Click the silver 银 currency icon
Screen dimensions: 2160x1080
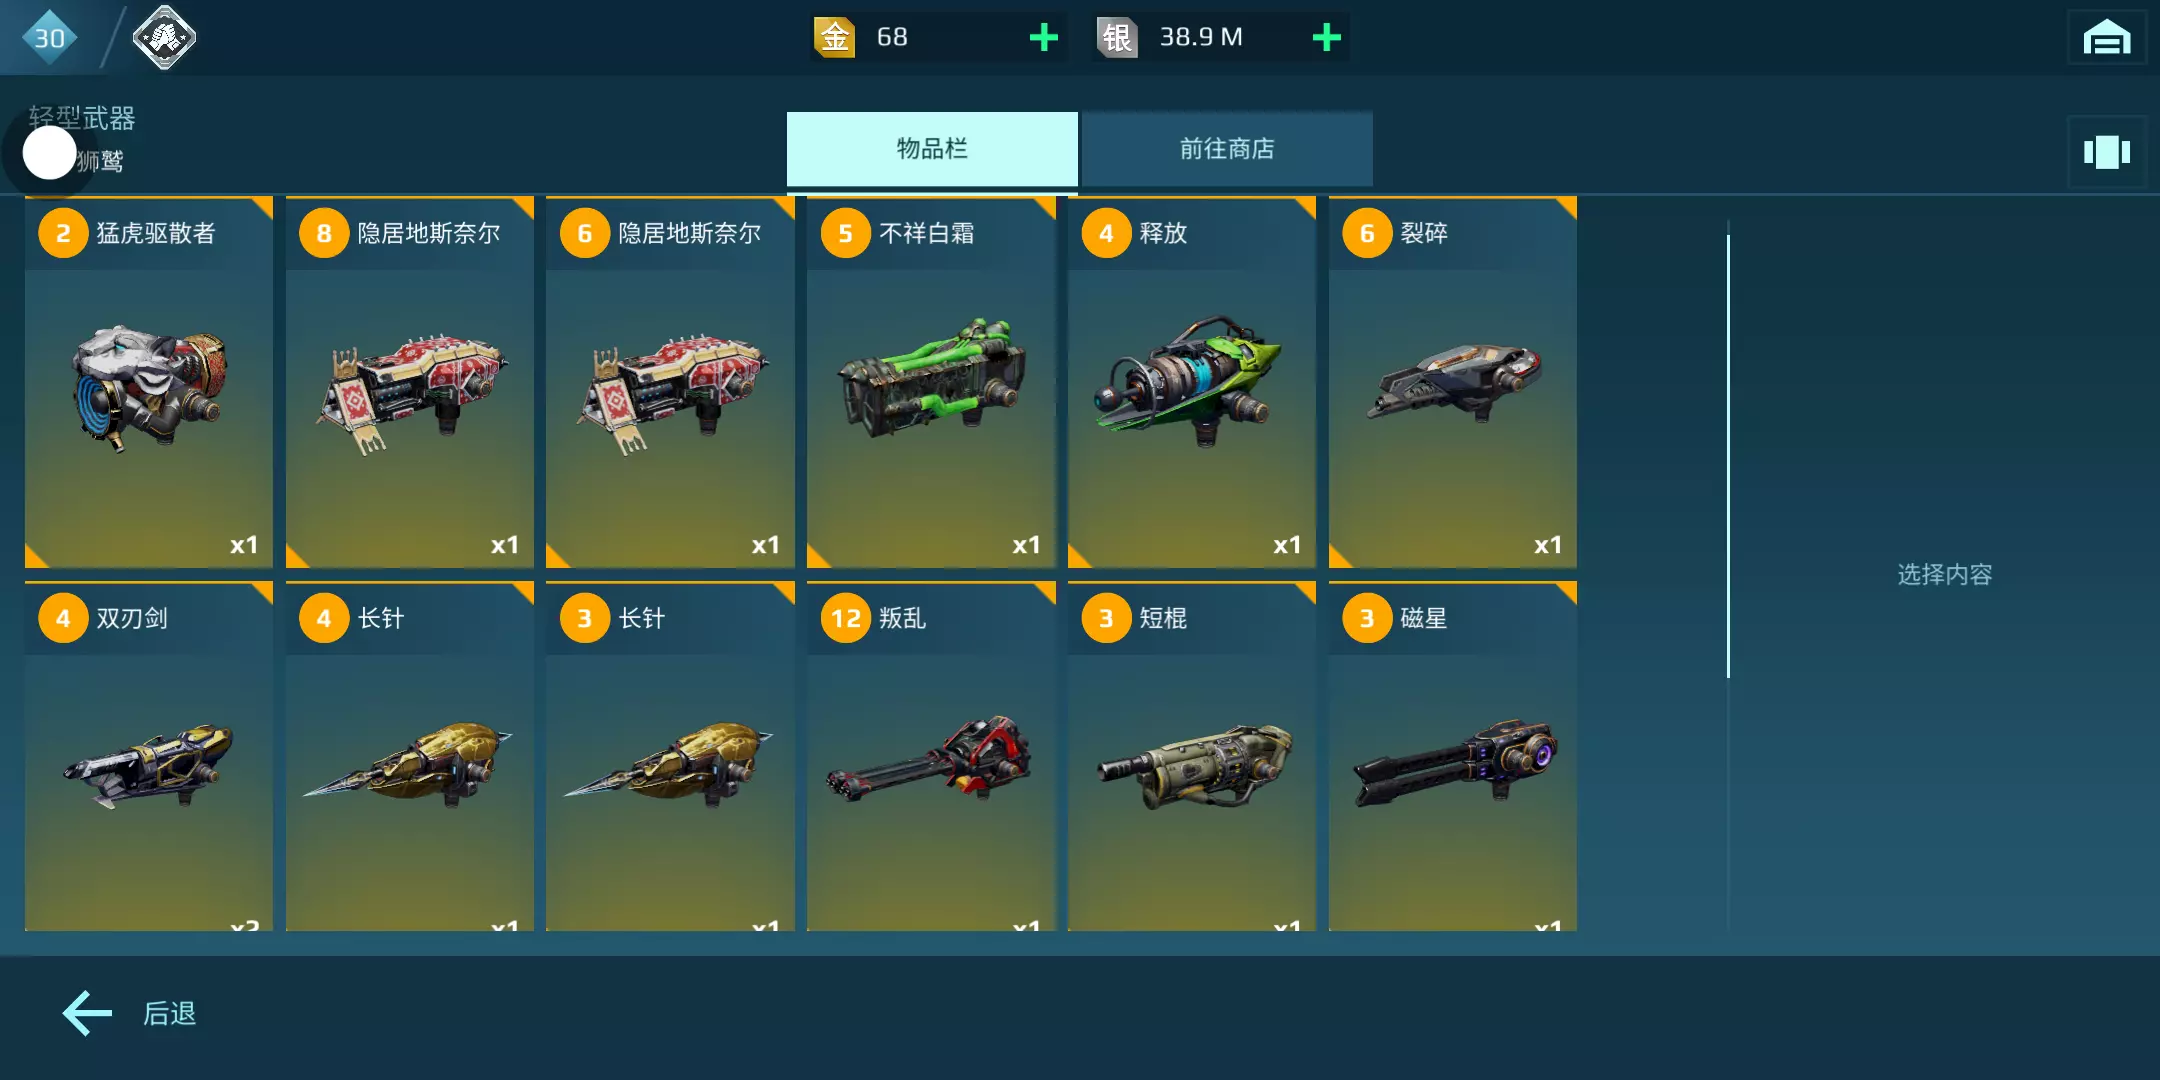point(1117,38)
